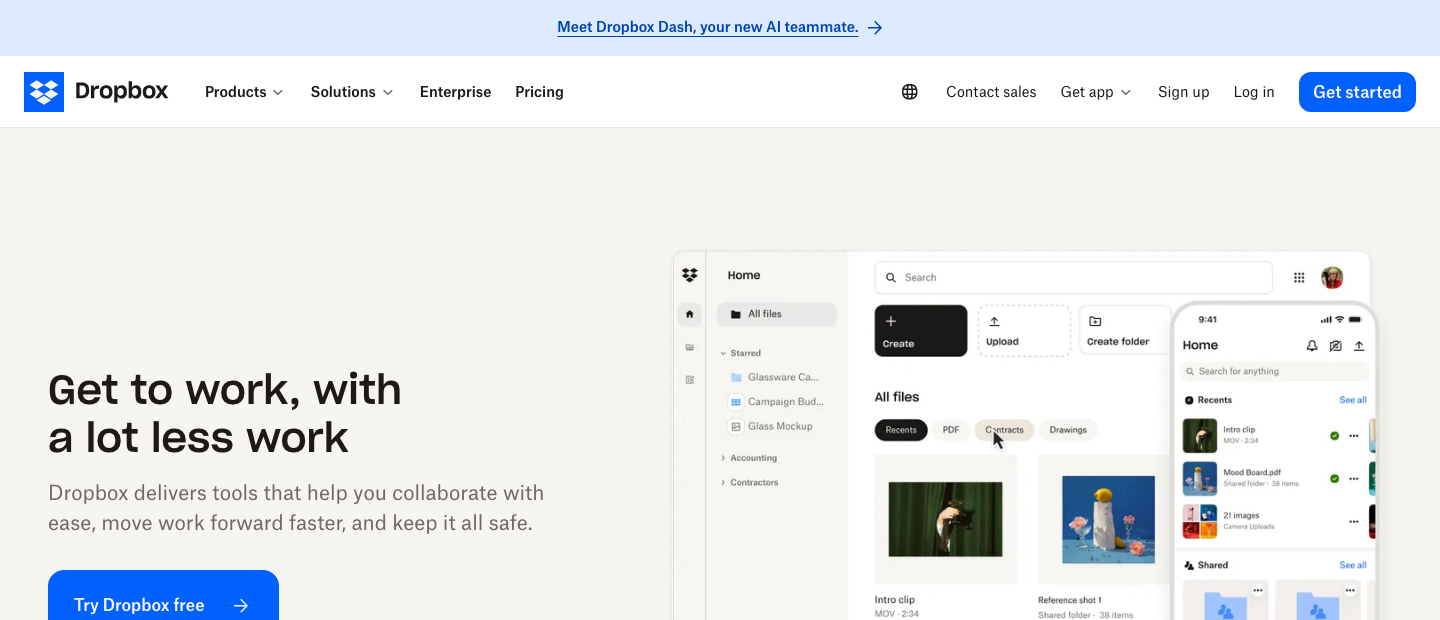Open Meet Dropbox Dash banner link
Image resolution: width=1440 pixels, height=620 pixels.
[x=708, y=28]
